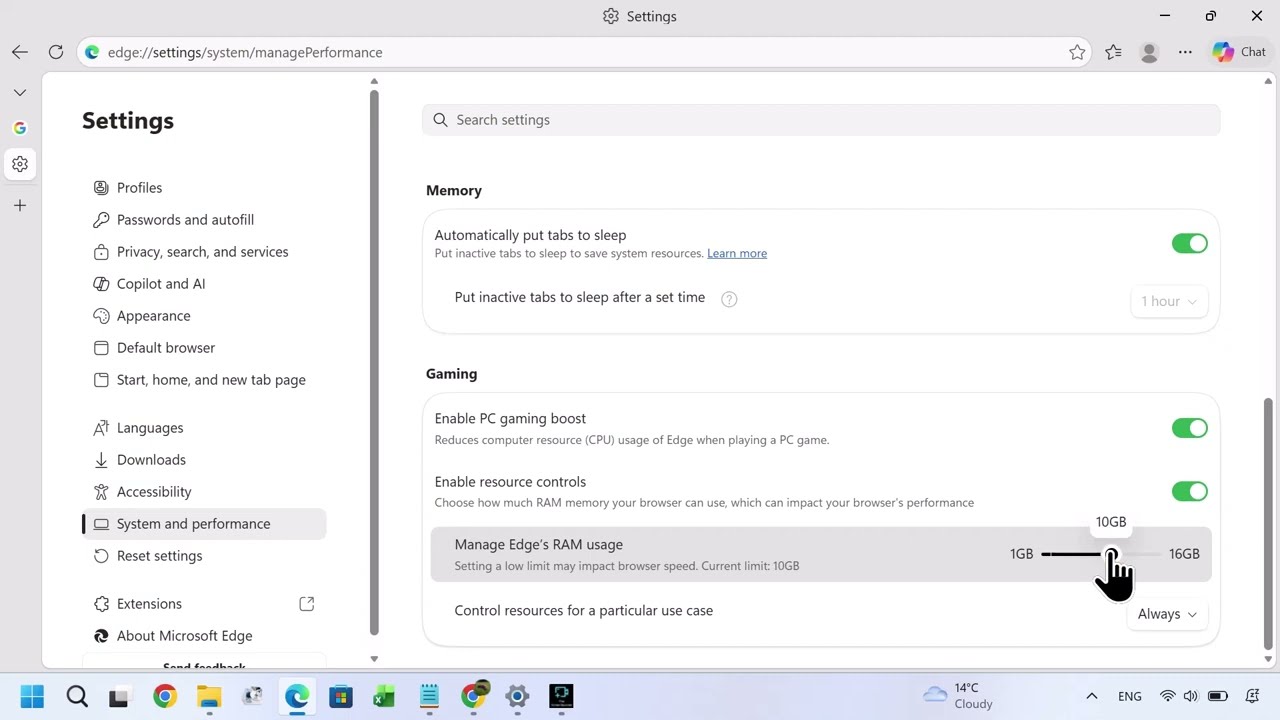Open Excel from taskbar
Viewport: 1280px width, 720px height.
(x=385, y=696)
